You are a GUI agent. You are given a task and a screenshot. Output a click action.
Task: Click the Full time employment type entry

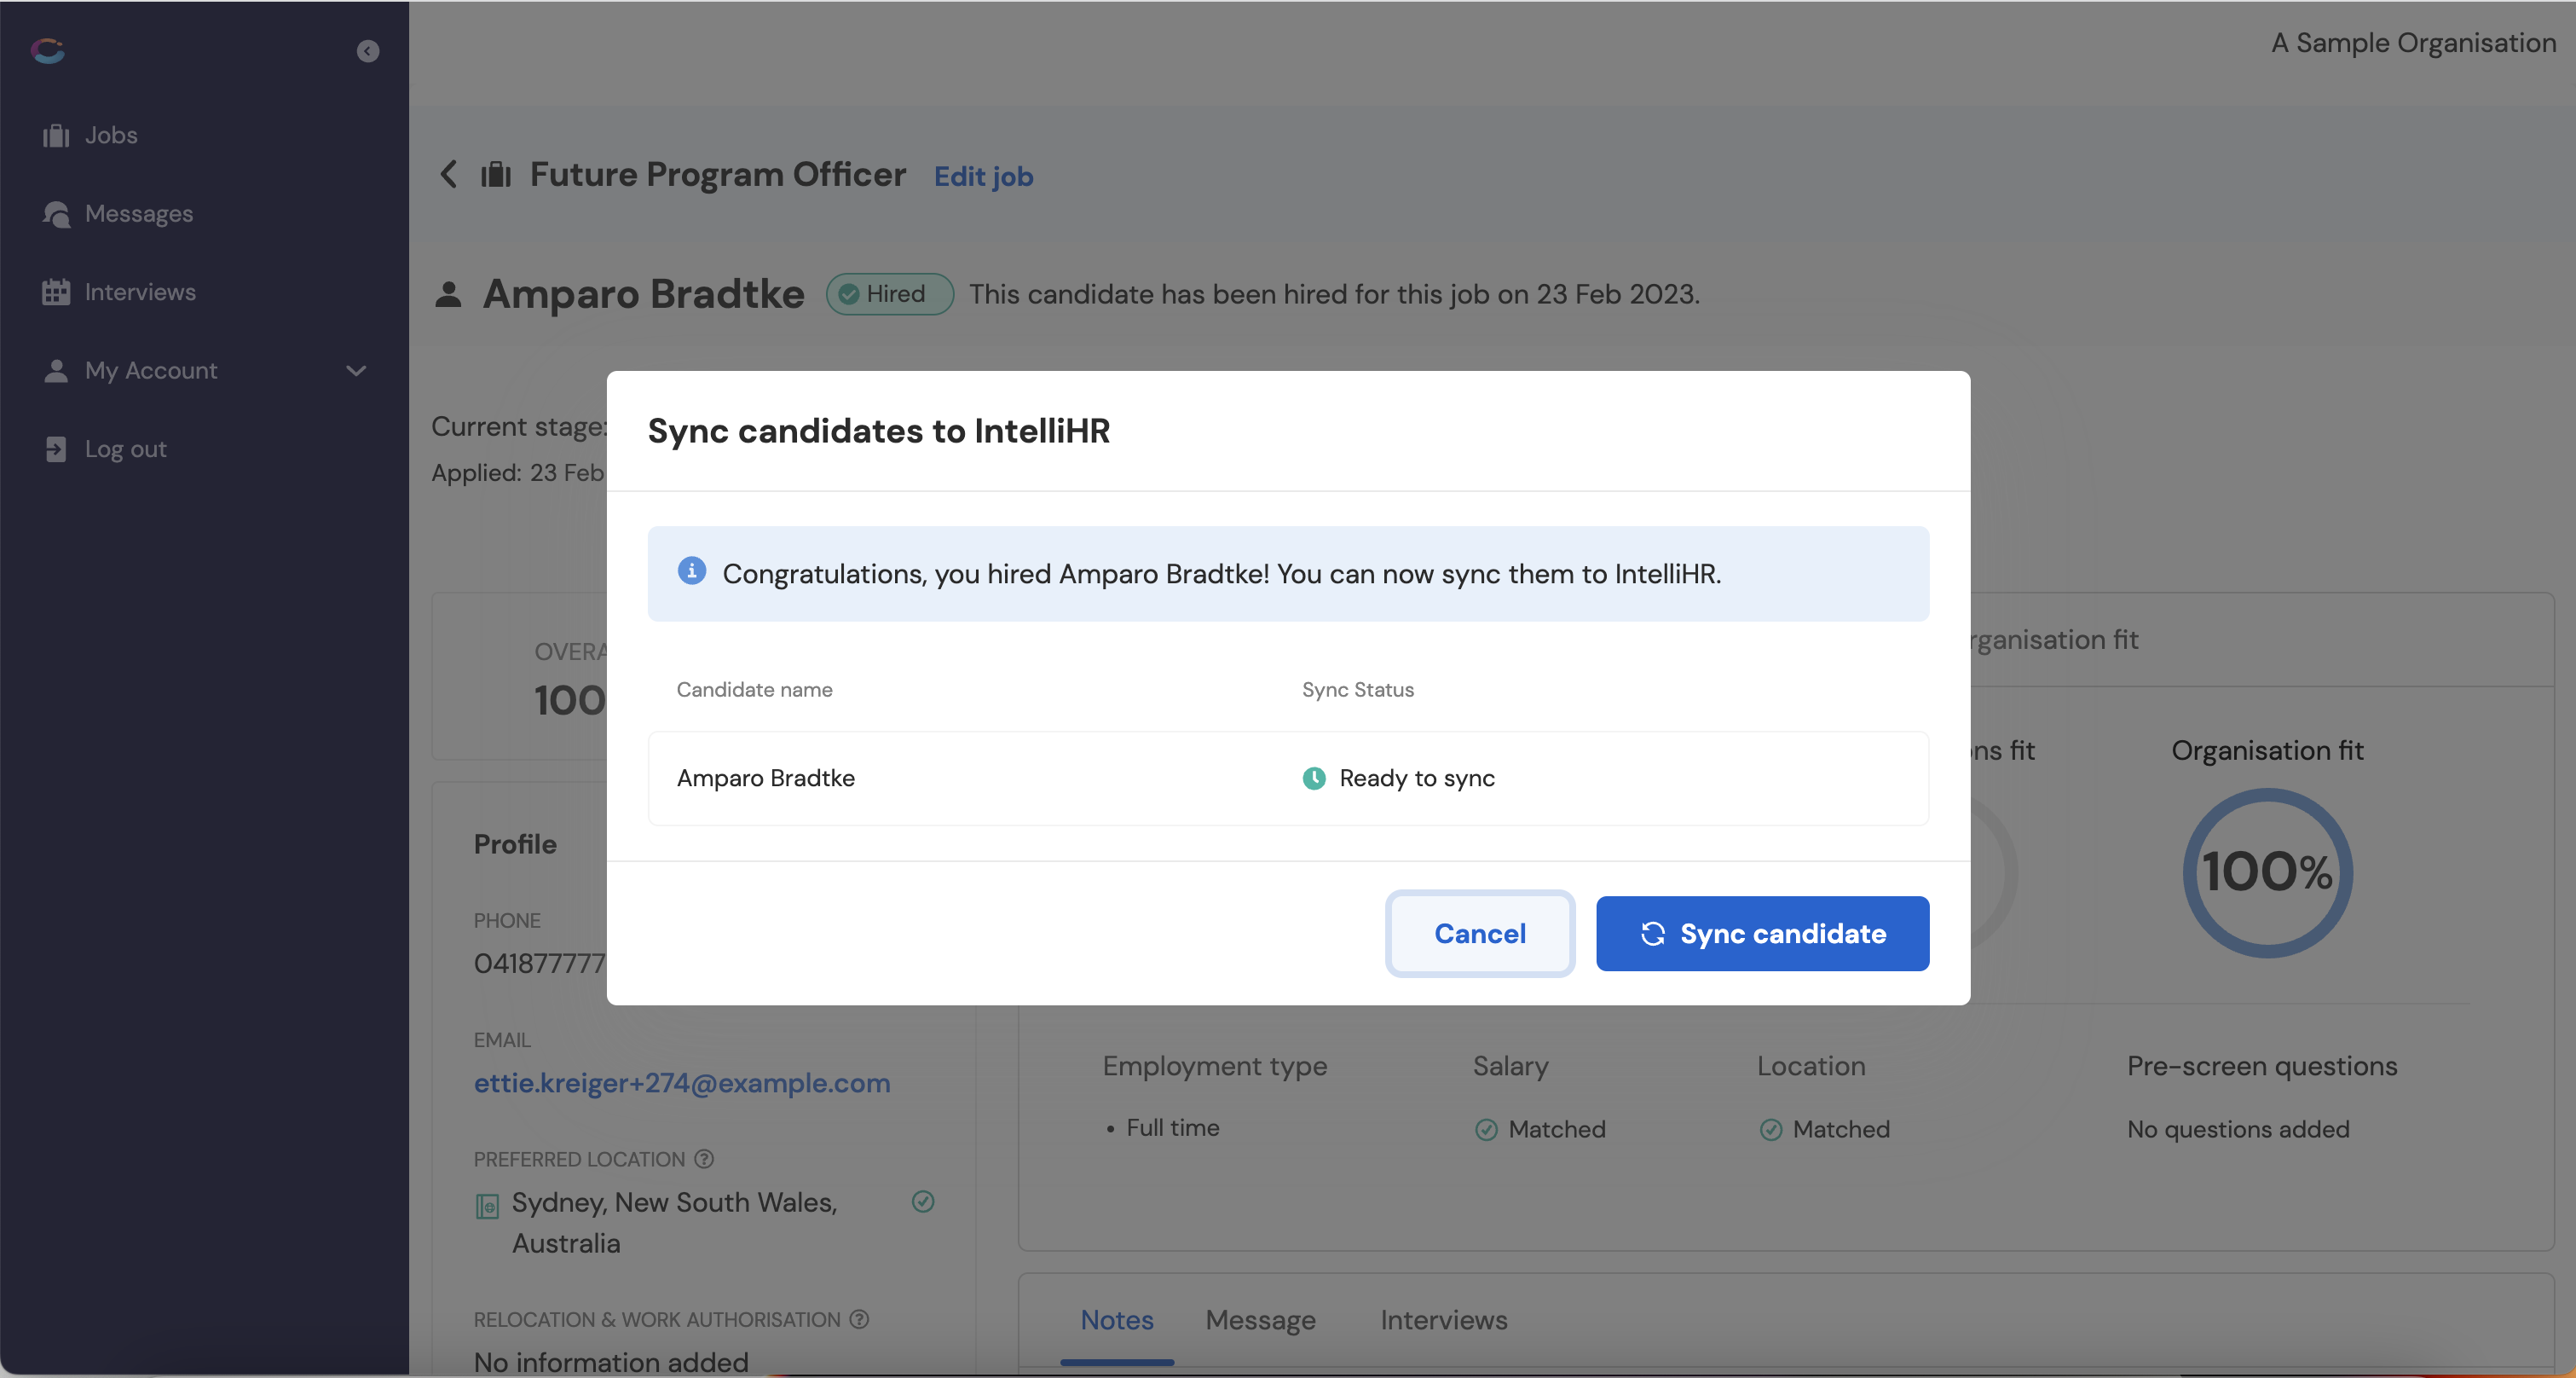1173,1128
